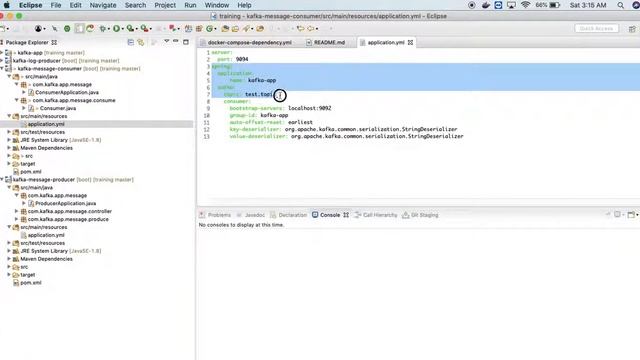Open the Declaration tab
Image resolution: width=640 pixels, height=360 pixels.
288,215
